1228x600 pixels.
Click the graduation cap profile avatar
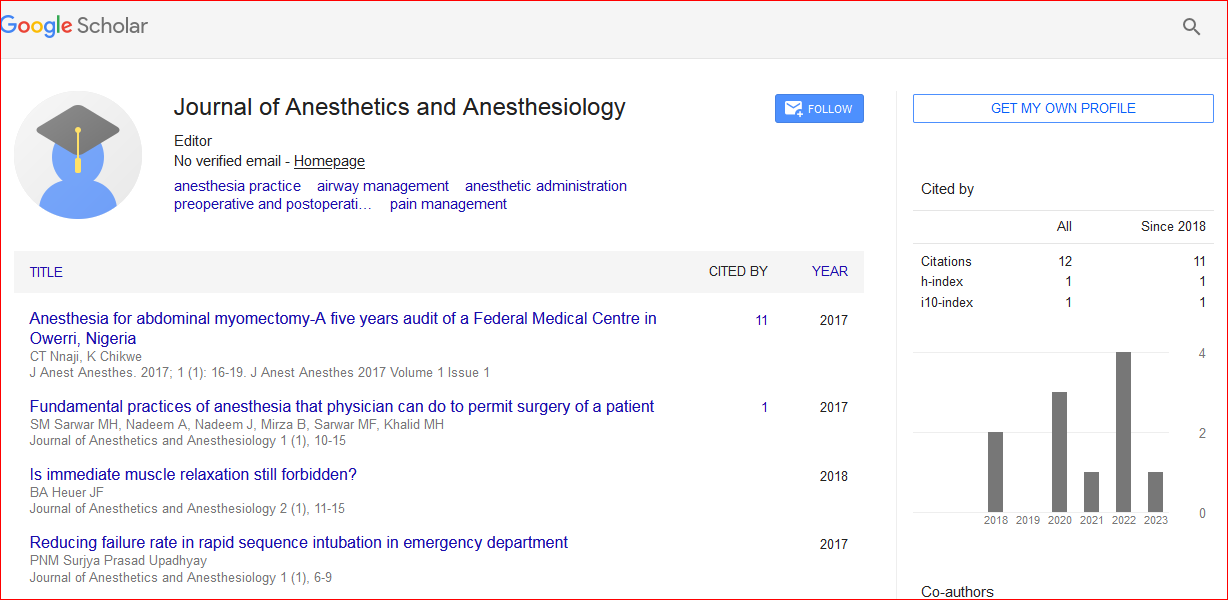pyautogui.click(x=78, y=155)
